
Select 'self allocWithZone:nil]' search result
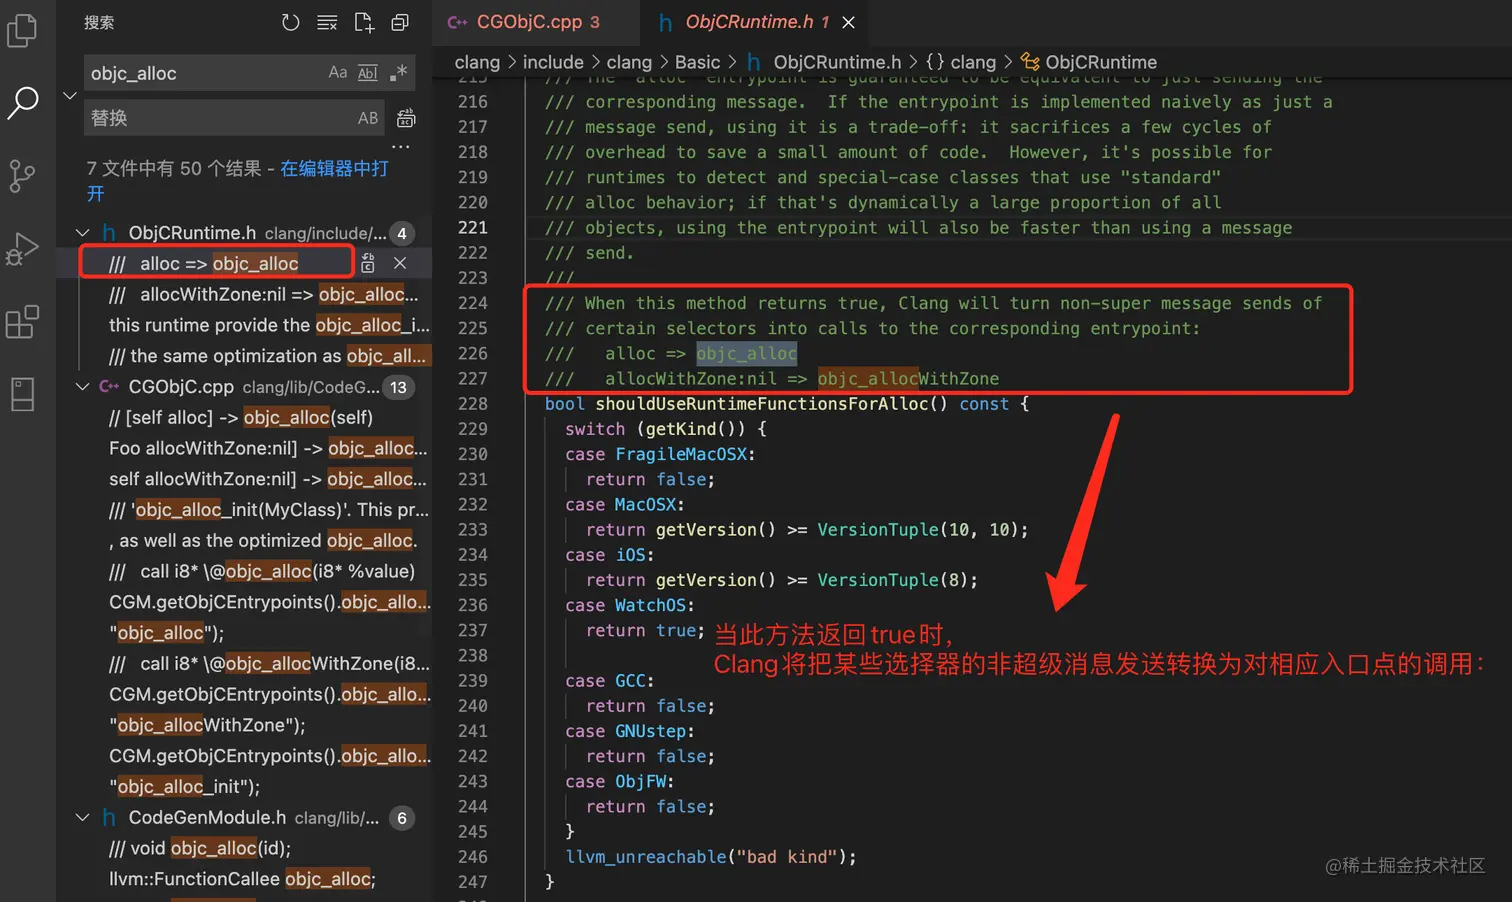point(268,479)
